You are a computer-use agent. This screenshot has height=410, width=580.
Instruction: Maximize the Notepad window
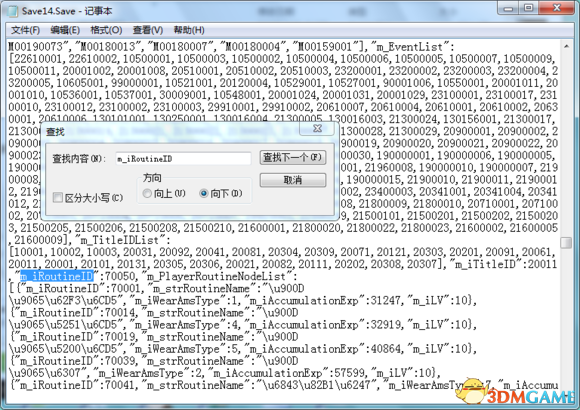point(528,8)
